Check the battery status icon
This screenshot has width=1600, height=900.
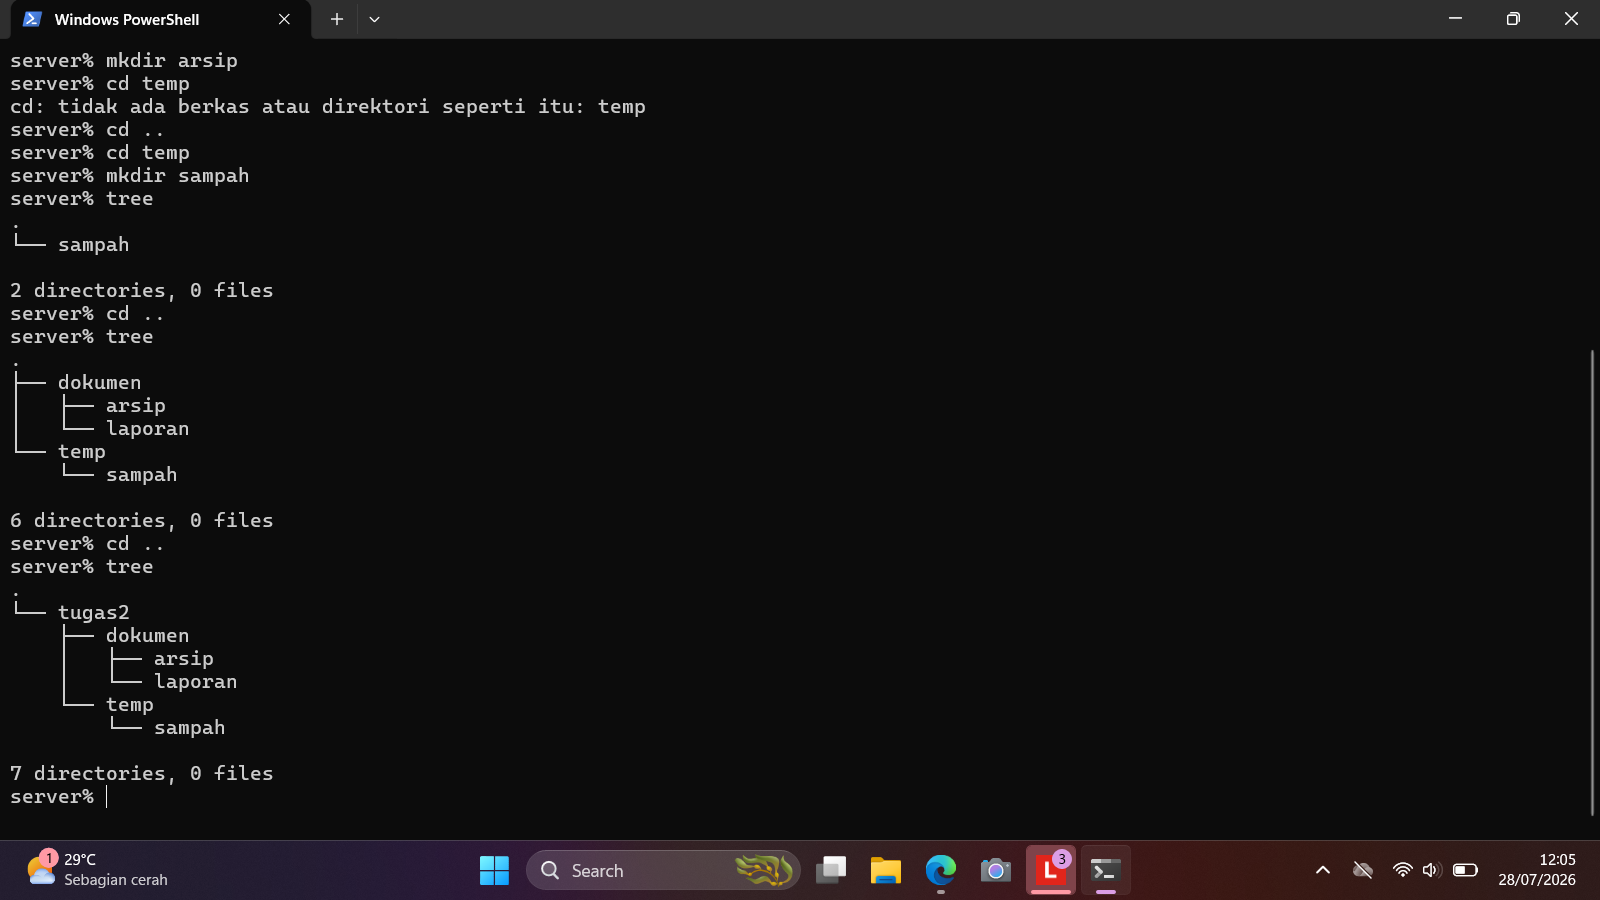coord(1465,870)
